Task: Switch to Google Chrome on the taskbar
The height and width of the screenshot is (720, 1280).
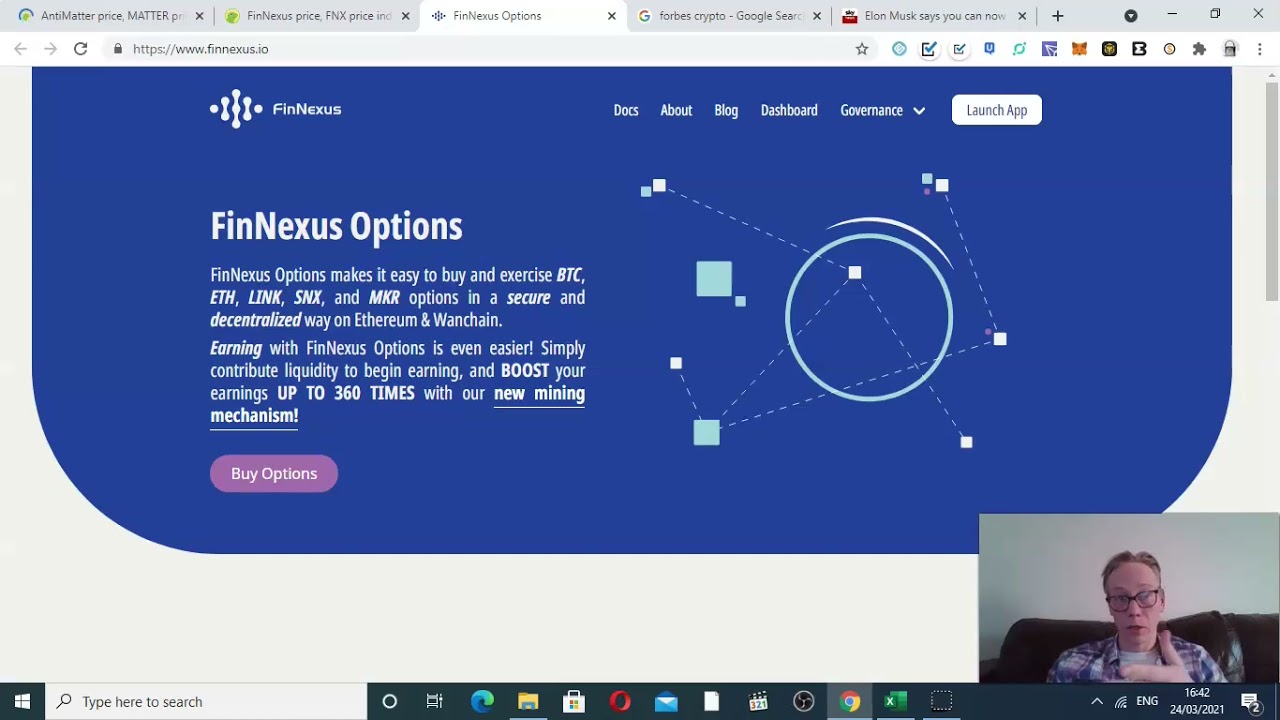Action: [850, 701]
